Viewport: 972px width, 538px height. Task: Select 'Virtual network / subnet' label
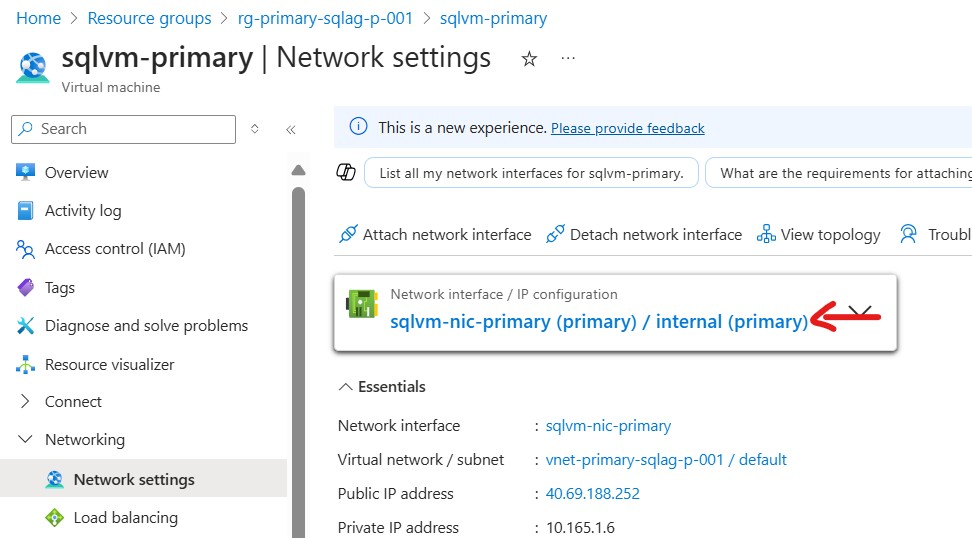pos(421,459)
